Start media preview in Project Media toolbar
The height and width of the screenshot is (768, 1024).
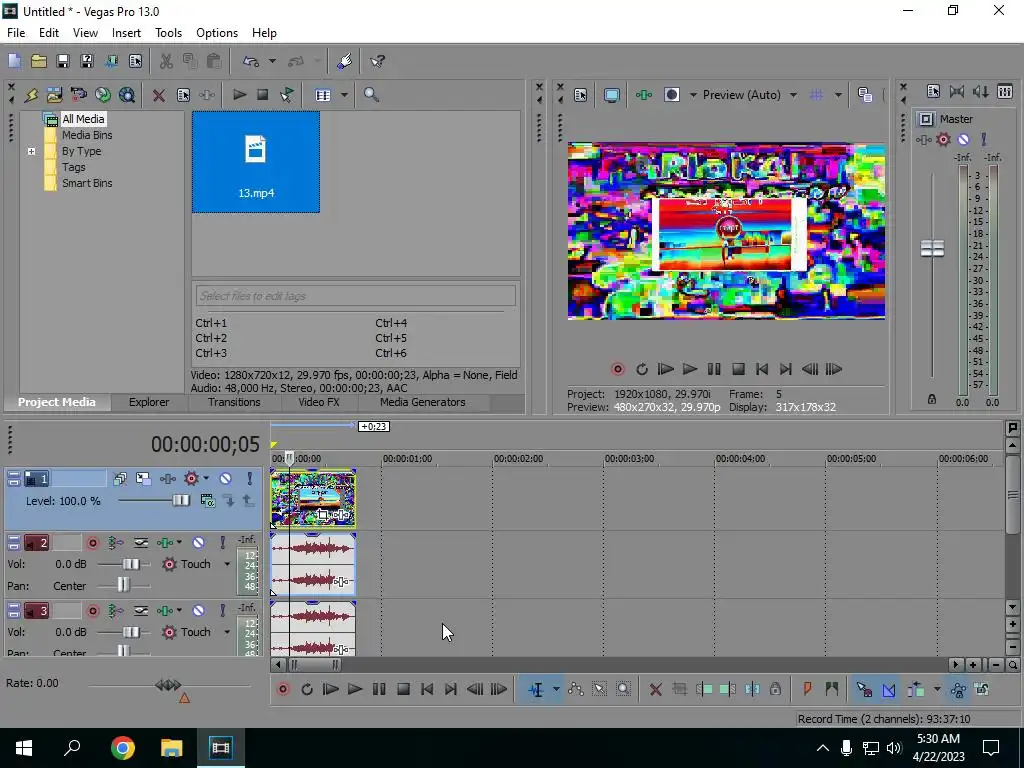240,95
